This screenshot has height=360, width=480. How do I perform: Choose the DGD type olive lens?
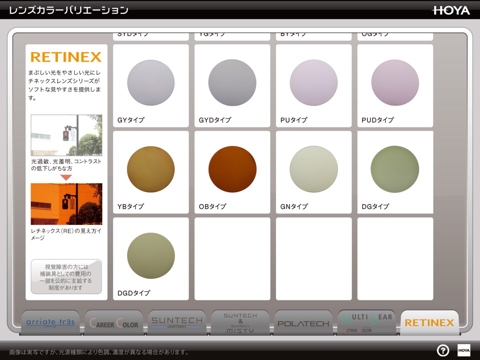pyautogui.click(x=151, y=259)
